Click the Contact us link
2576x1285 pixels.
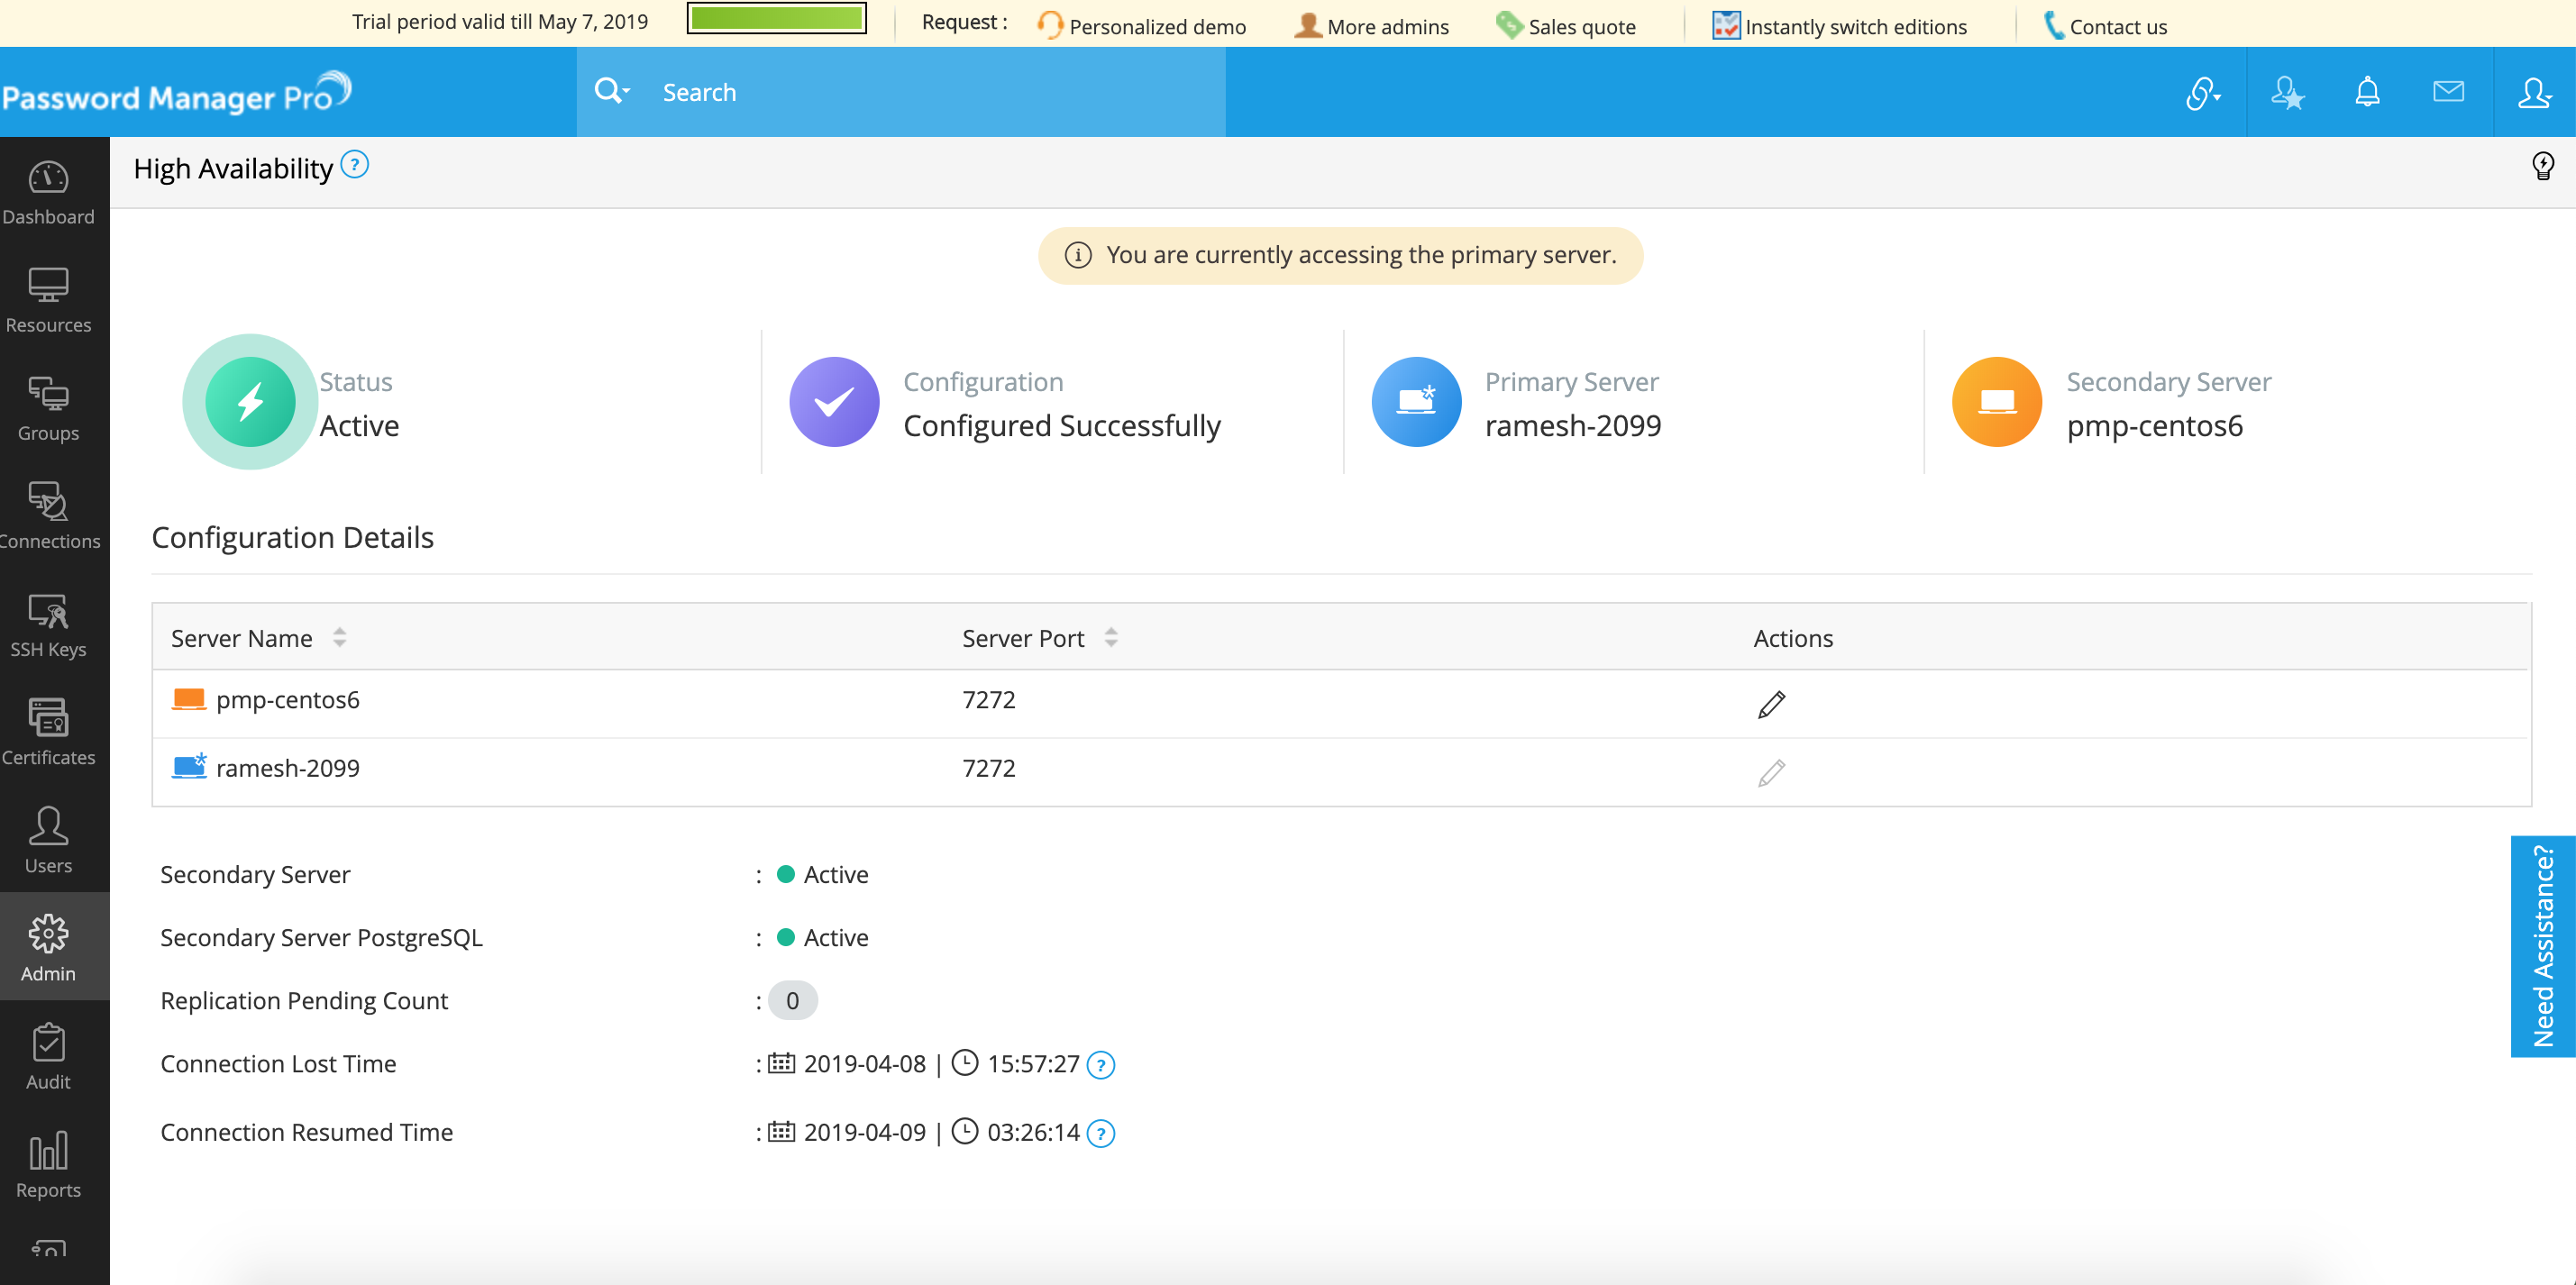click(2117, 26)
